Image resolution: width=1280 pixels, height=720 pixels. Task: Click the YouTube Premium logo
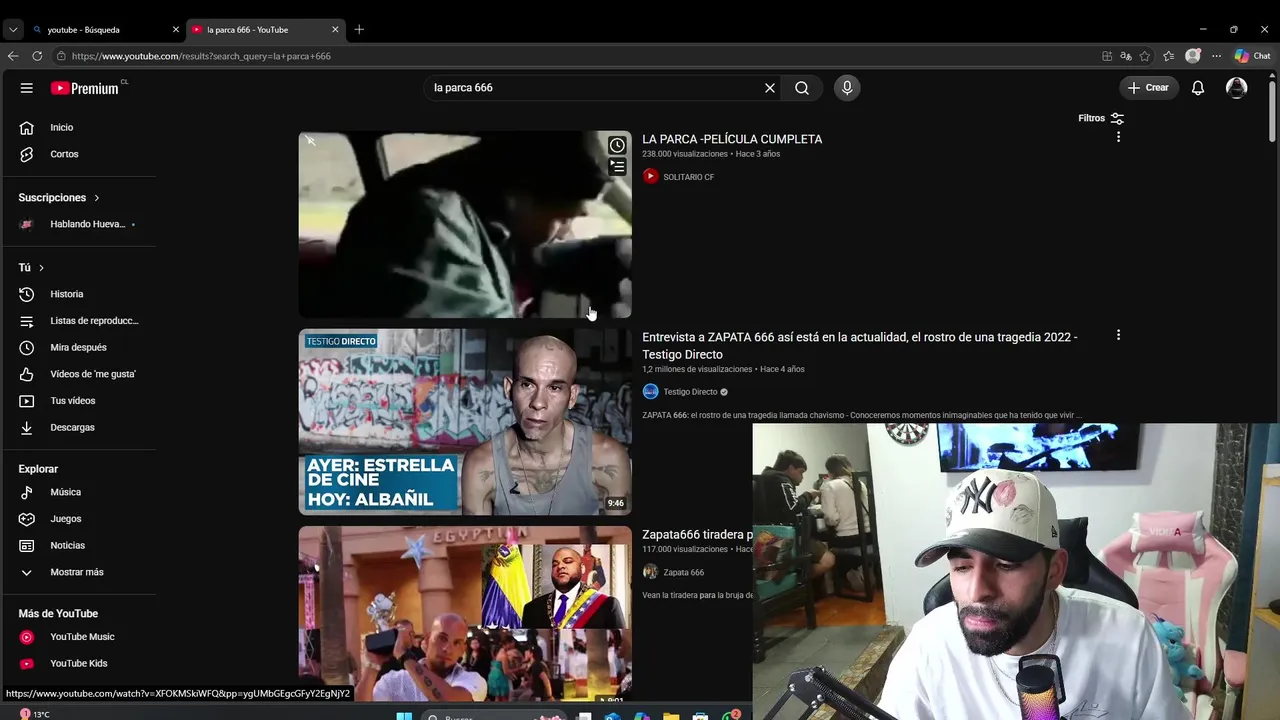(85, 88)
